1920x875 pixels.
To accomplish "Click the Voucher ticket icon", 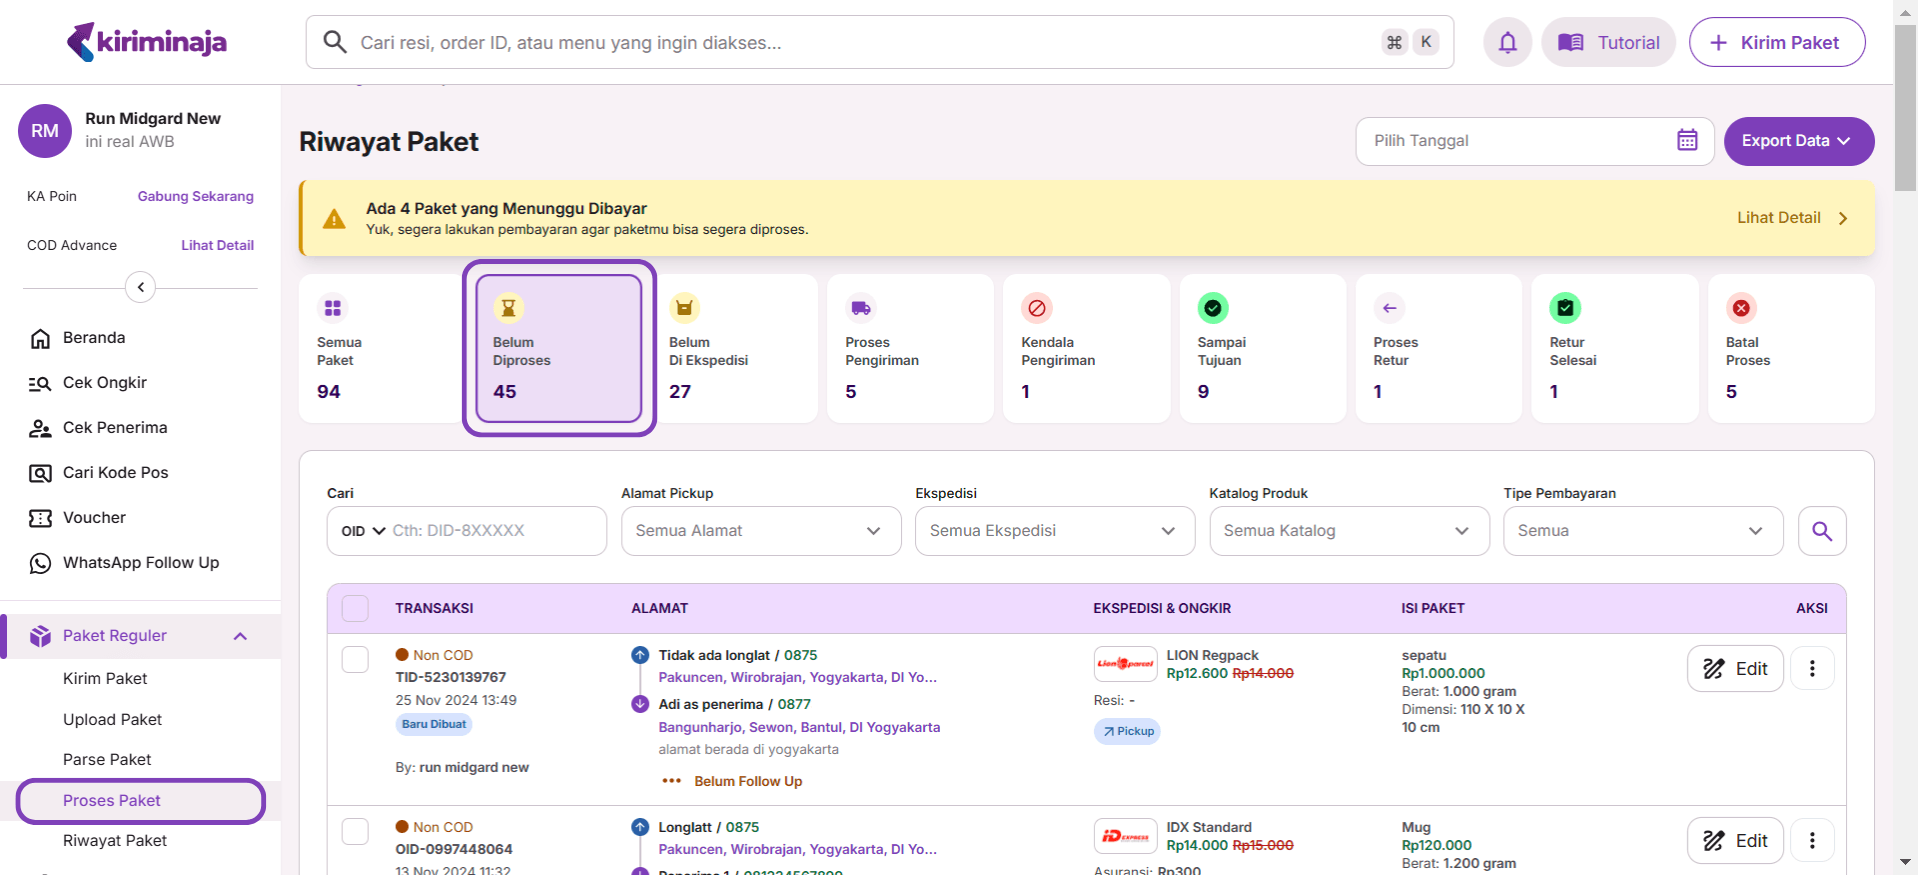I will click(40, 518).
